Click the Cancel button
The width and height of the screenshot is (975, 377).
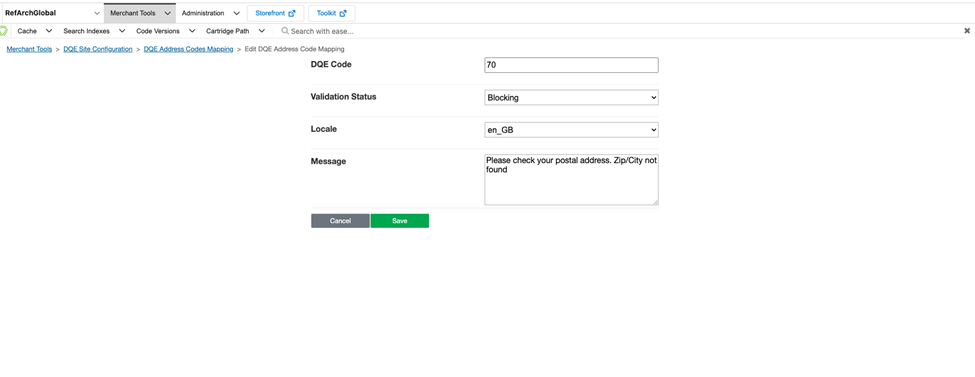[340, 221]
